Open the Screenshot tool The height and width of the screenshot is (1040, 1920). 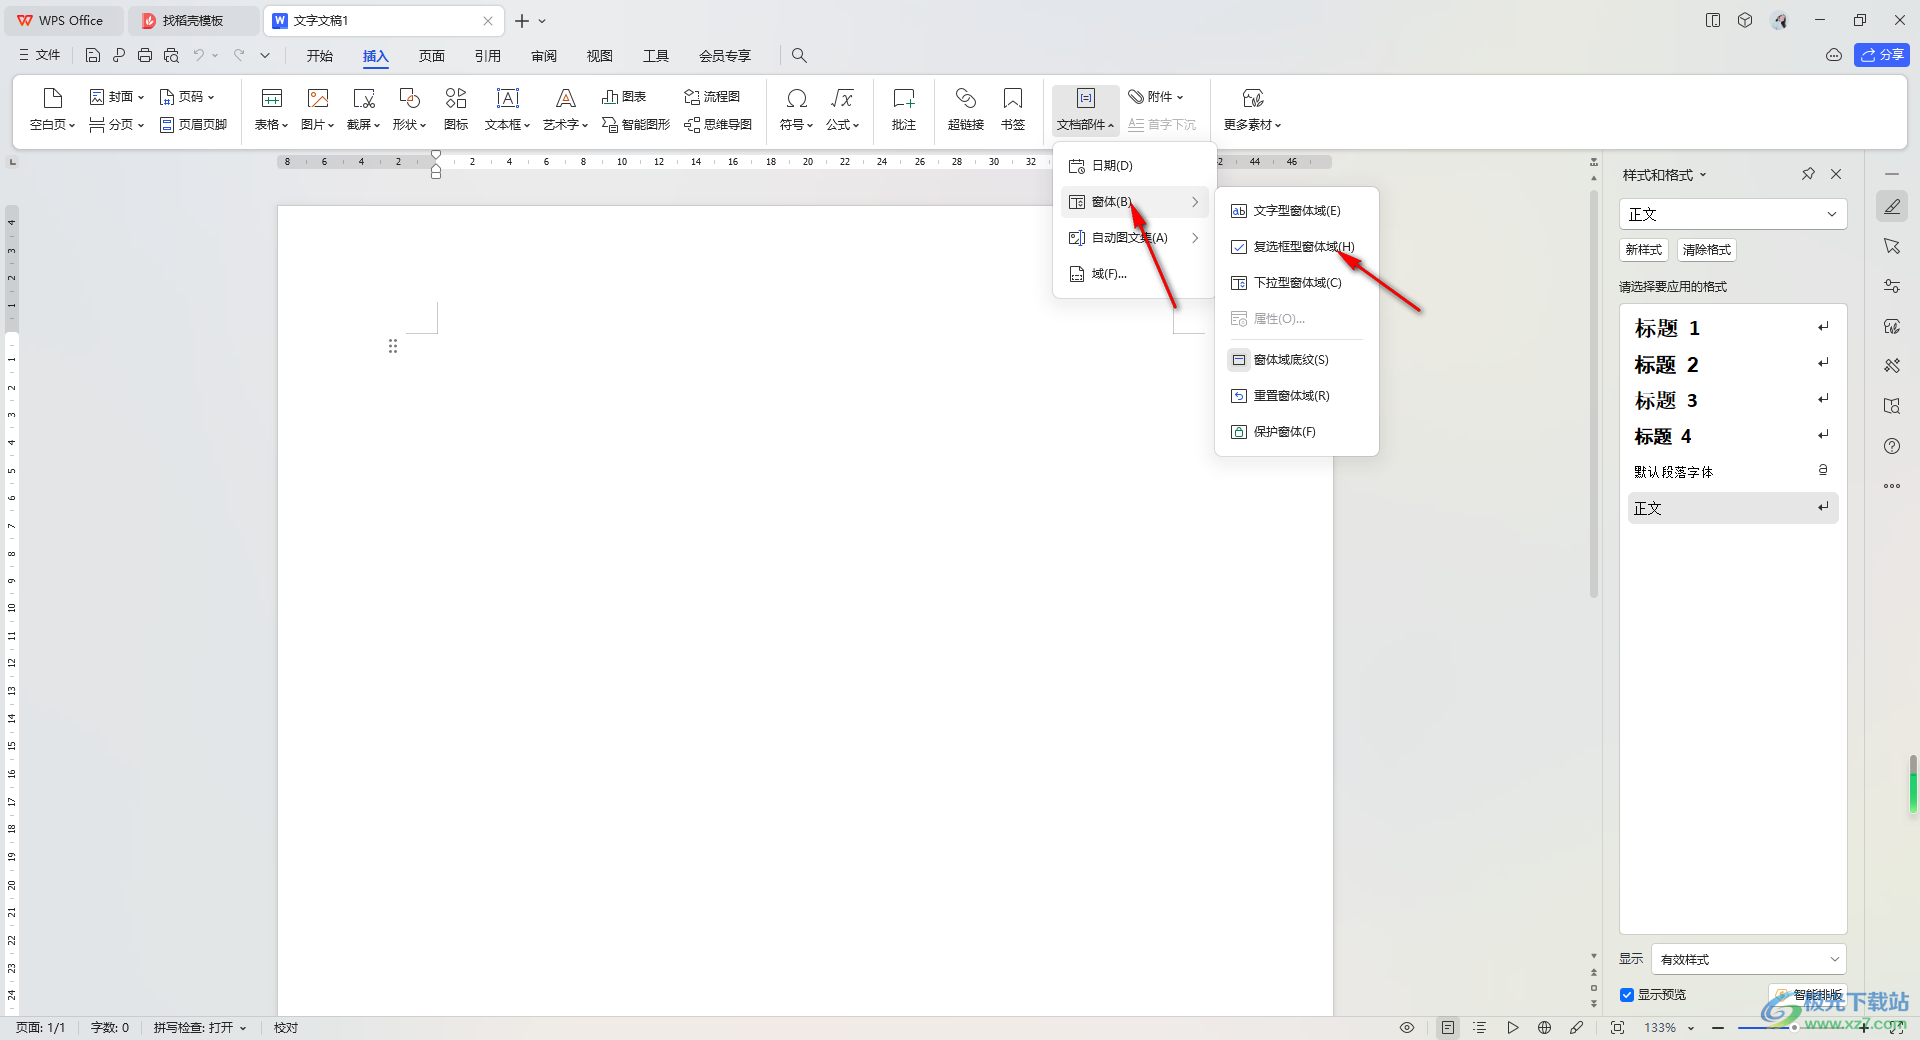click(x=363, y=109)
